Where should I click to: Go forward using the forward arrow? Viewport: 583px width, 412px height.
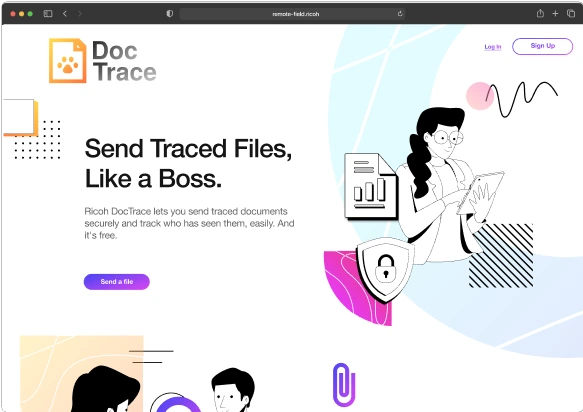pyautogui.click(x=80, y=14)
